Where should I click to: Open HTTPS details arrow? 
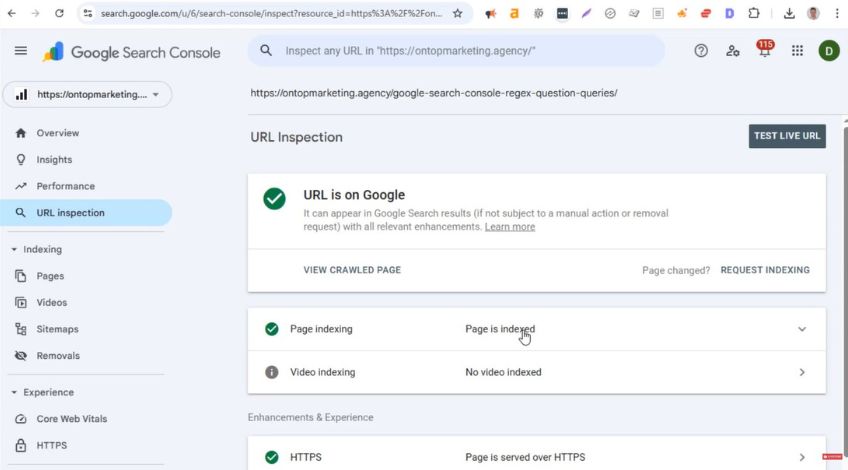(x=801, y=457)
